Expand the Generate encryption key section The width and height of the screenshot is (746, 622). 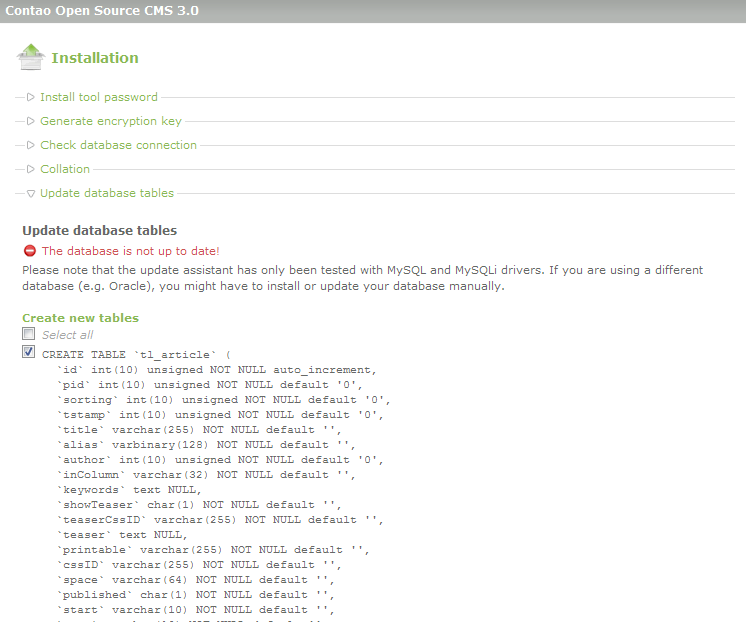(x=110, y=121)
